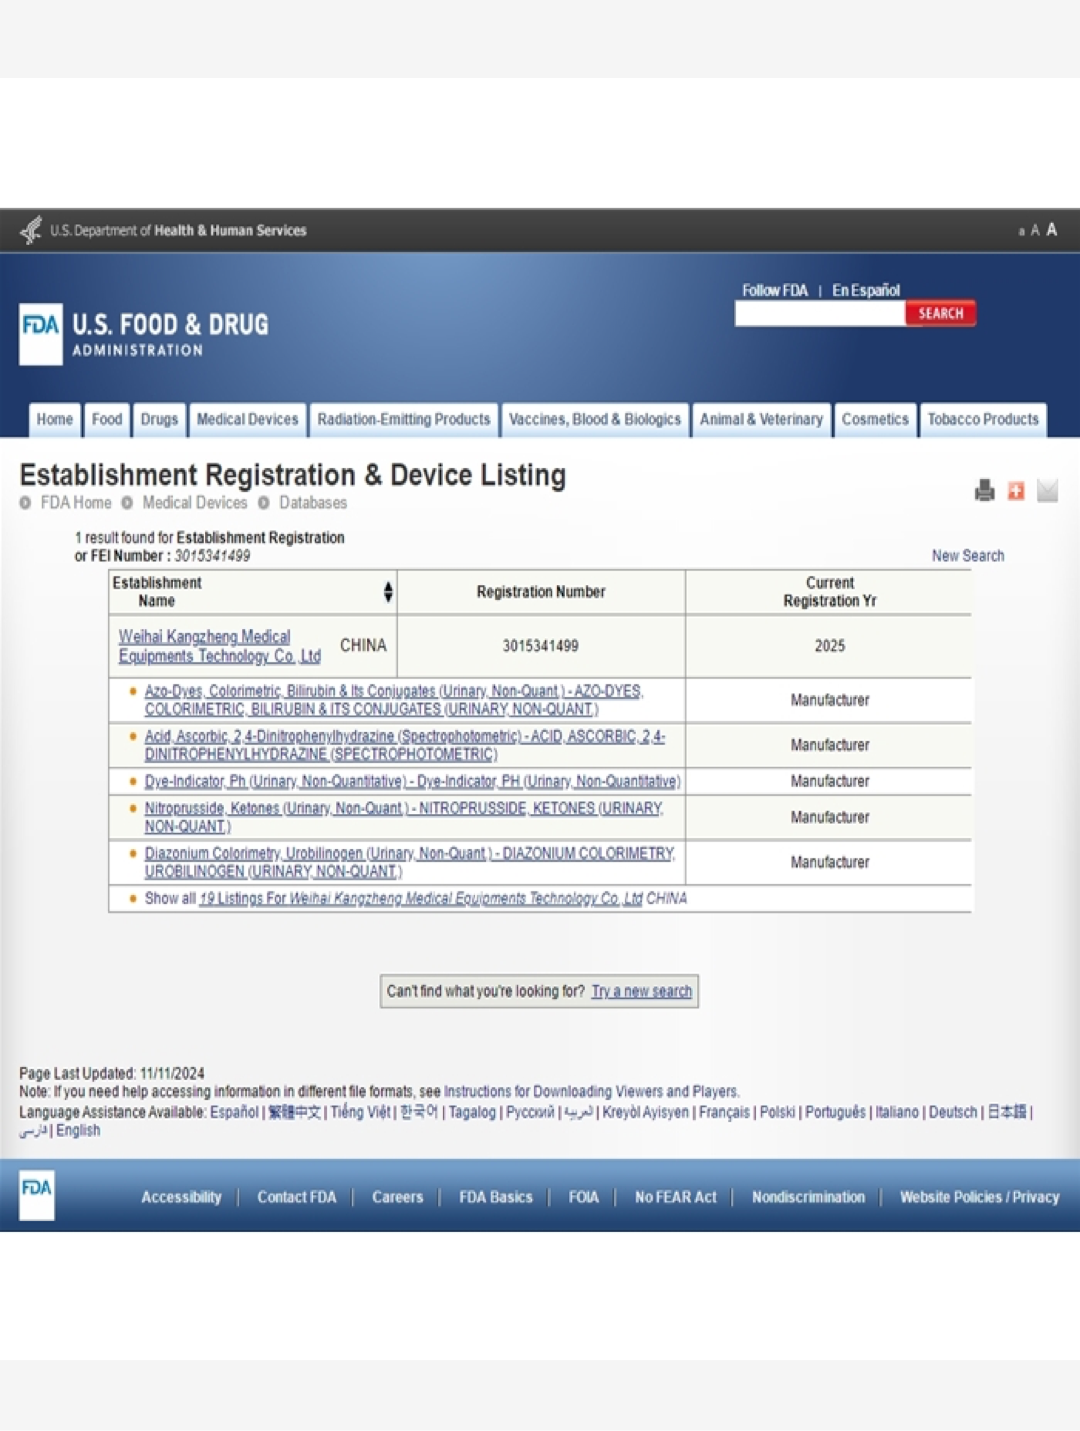Screen dimensions: 1080x1431
Task: Click Try a new search link
Action: tap(642, 991)
